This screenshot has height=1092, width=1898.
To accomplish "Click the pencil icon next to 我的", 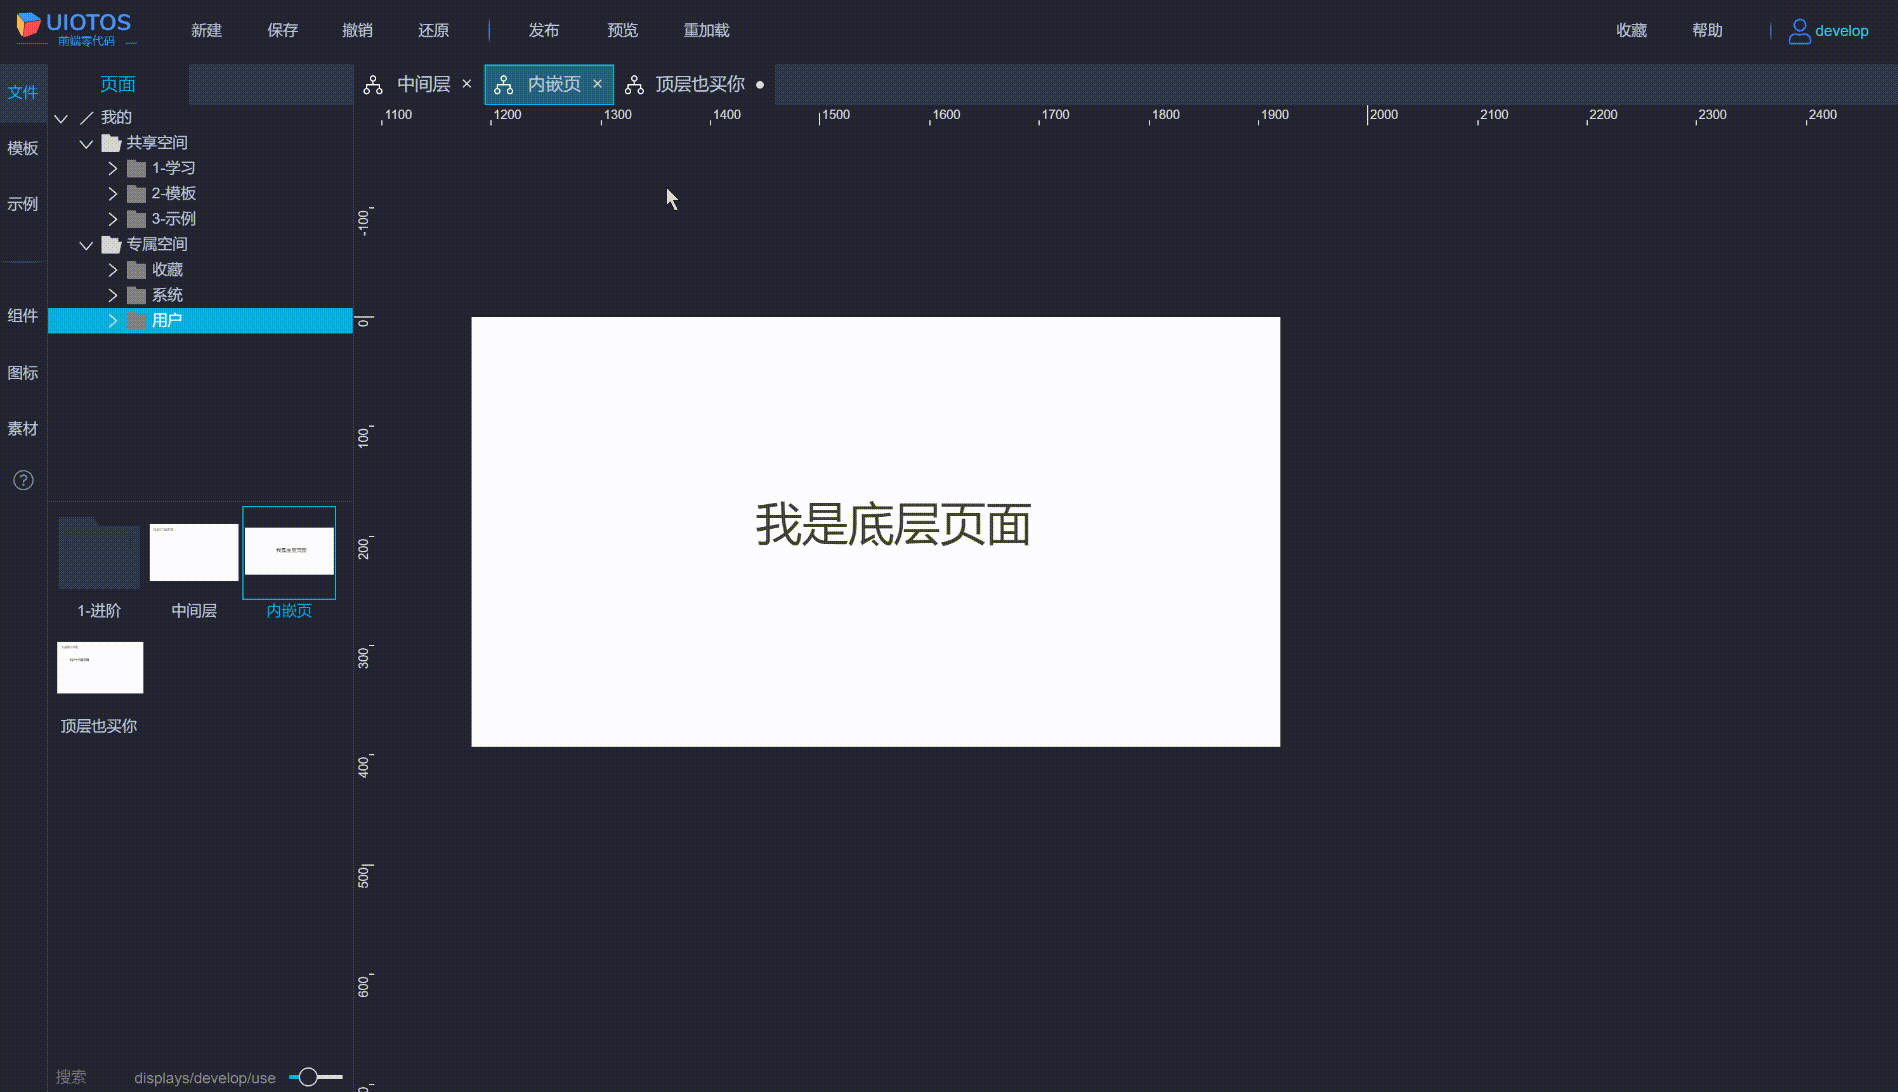I will click(87, 118).
